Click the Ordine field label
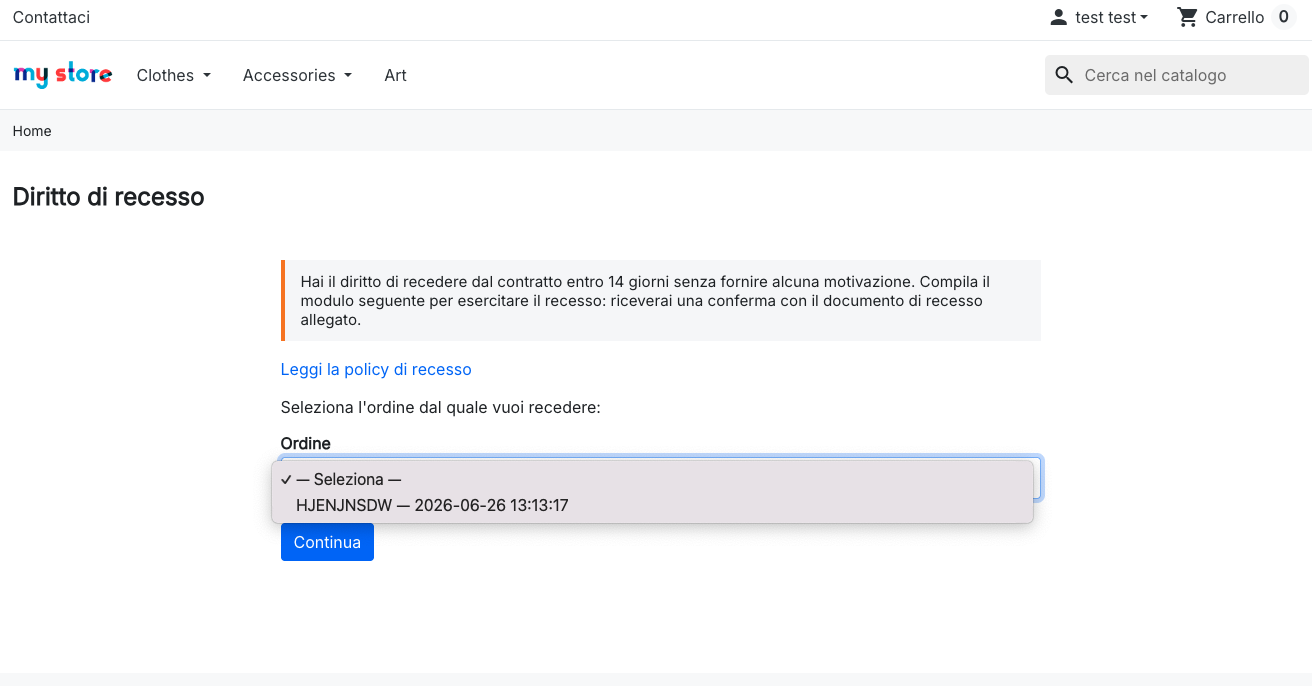1312x686 pixels. (306, 443)
